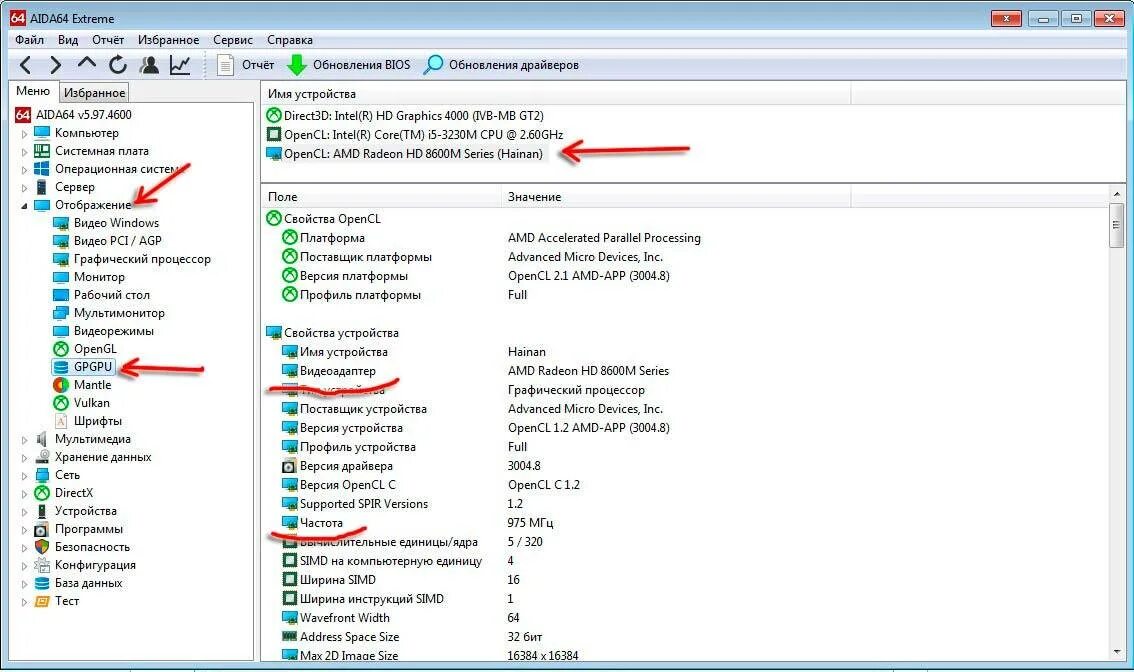The image size is (1134, 672).
Task: Select Рабочий стол tree item
Action: click(102, 295)
